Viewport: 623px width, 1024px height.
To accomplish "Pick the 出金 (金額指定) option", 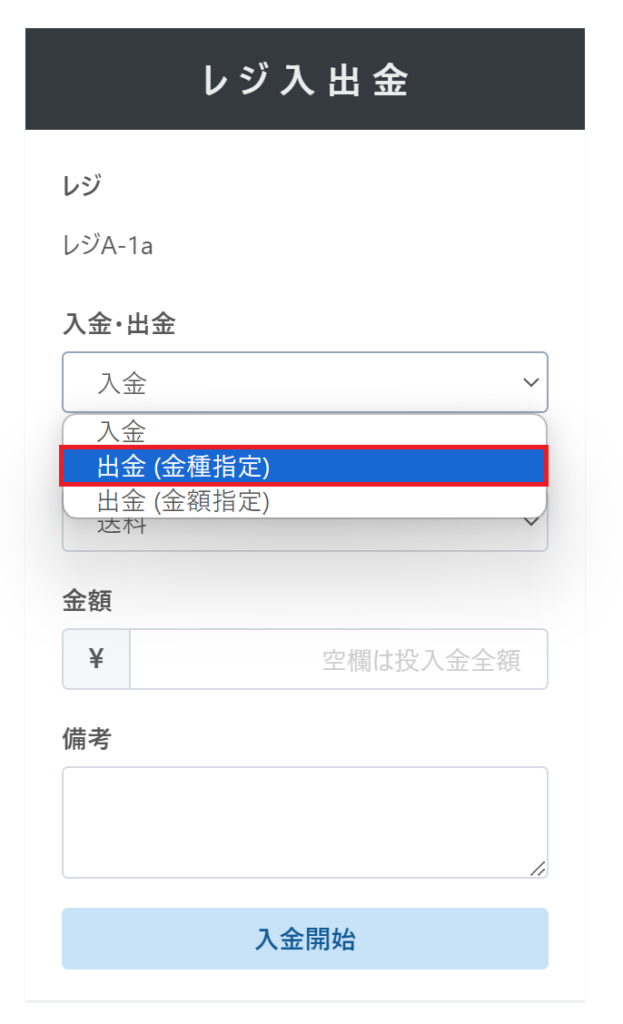I will (x=184, y=500).
